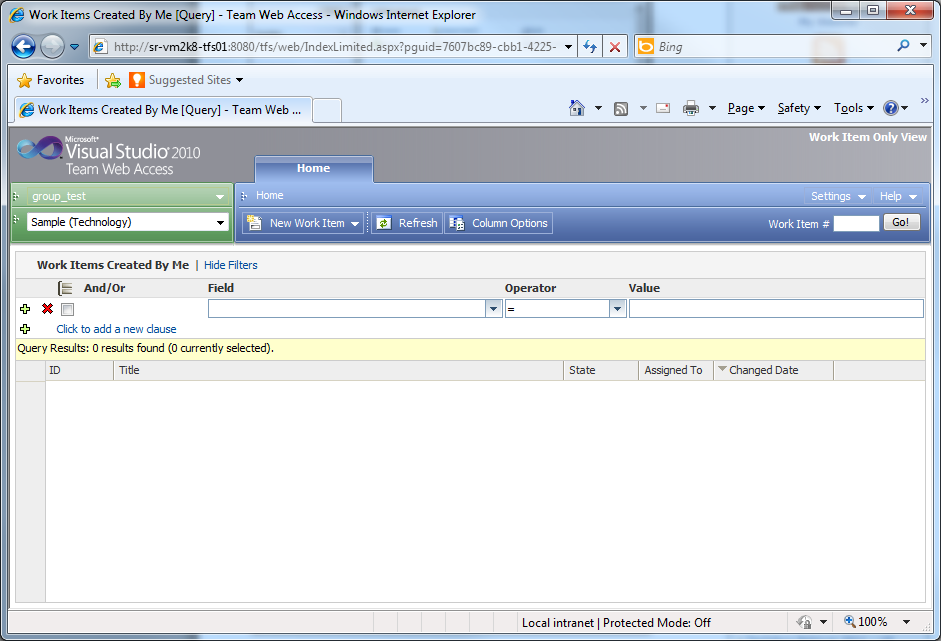Image resolution: width=941 pixels, height=641 pixels.
Task: Click the plus icon to insert clause in first row
Action: tap(25, 309)
